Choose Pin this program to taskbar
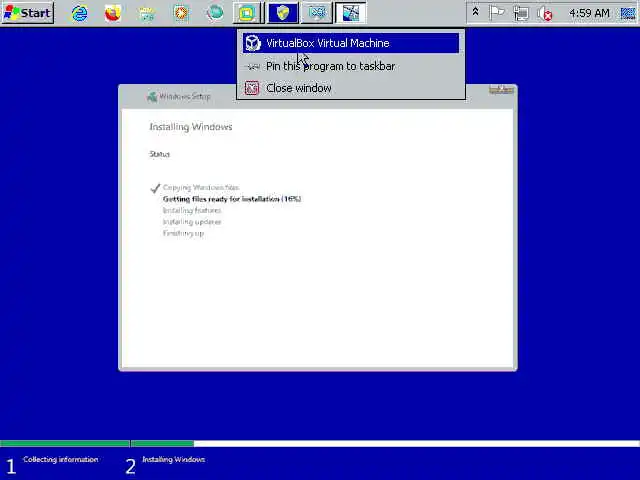The height and width of the screenshot is (480, 640). [x=351, y=66]
